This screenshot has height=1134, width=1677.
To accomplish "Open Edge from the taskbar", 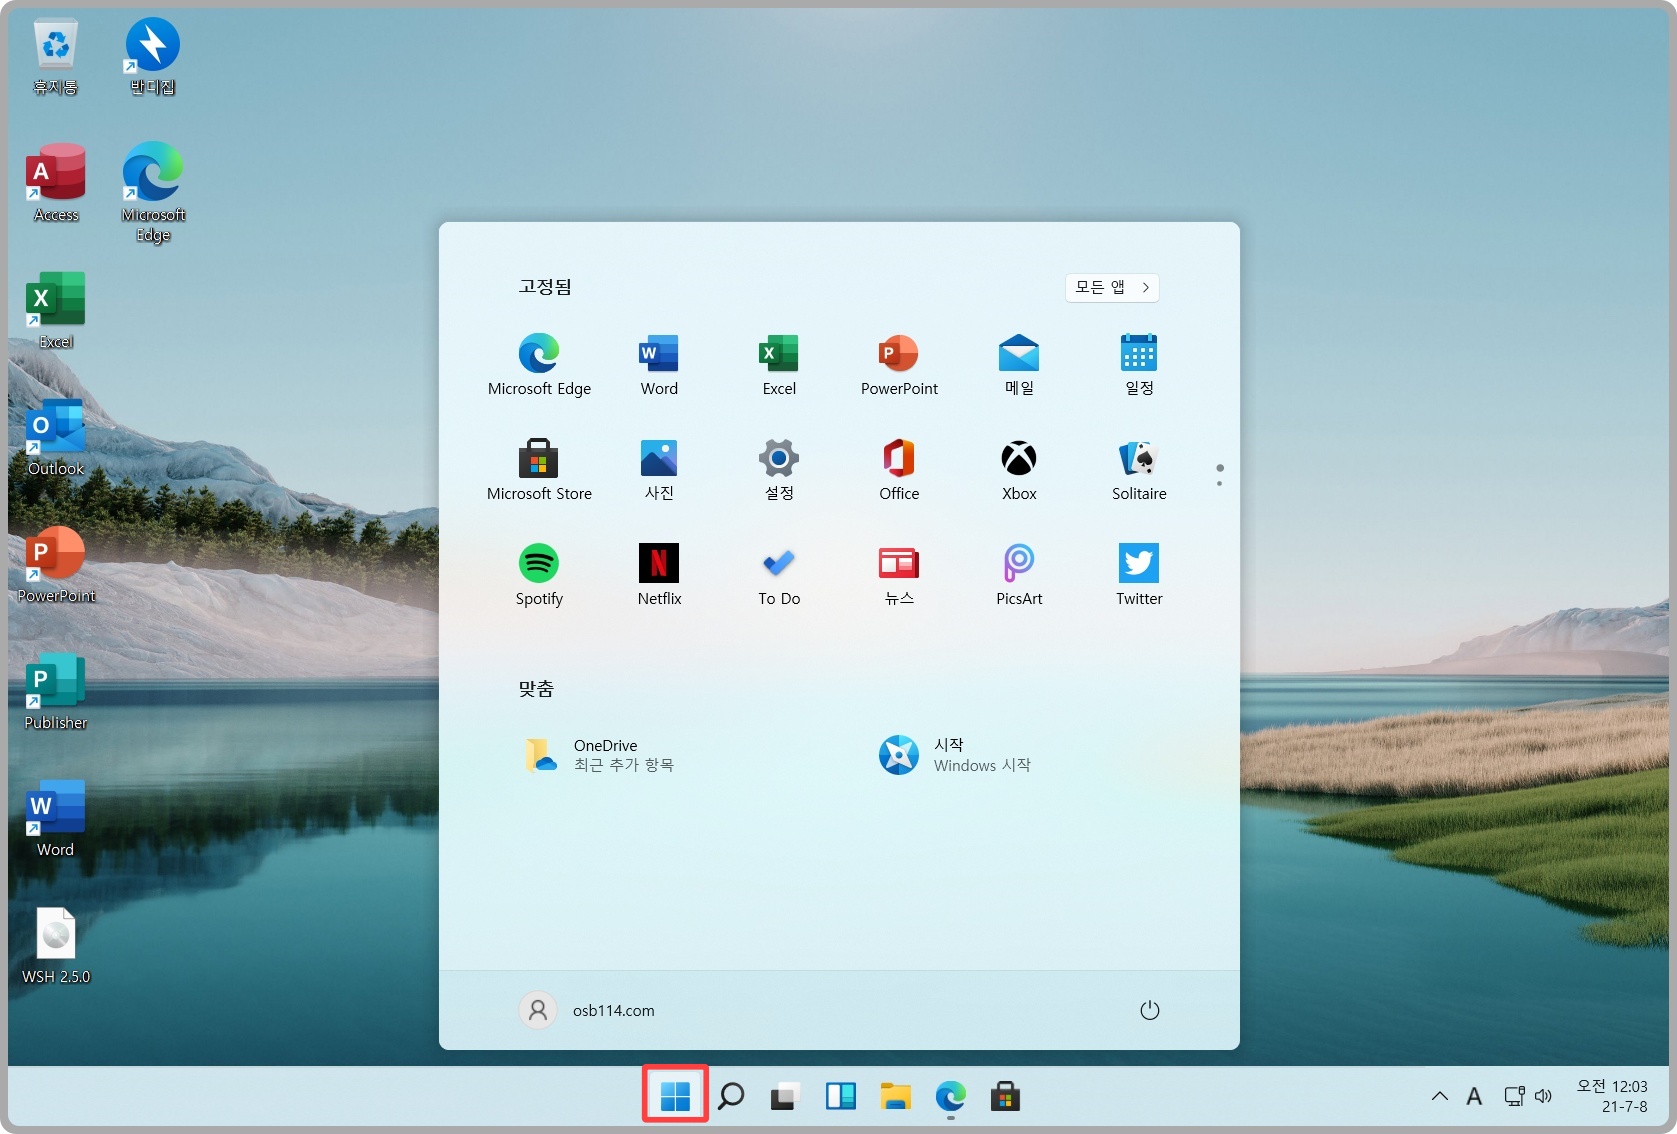I will point(950,1096).
